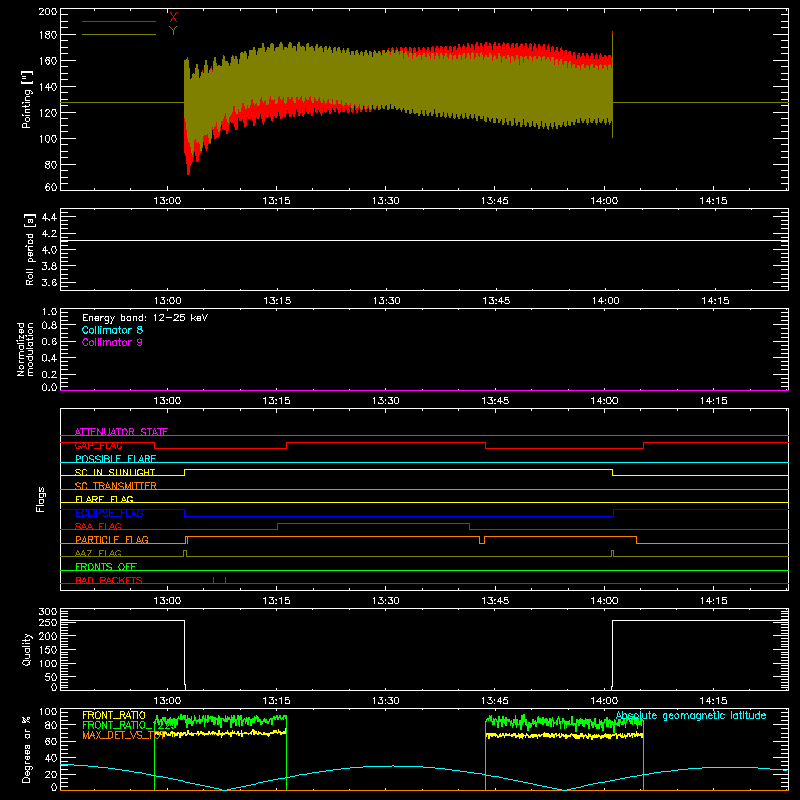
Task: Click the 13:00 tick under the Pointing plot
Action: point(167,201)
